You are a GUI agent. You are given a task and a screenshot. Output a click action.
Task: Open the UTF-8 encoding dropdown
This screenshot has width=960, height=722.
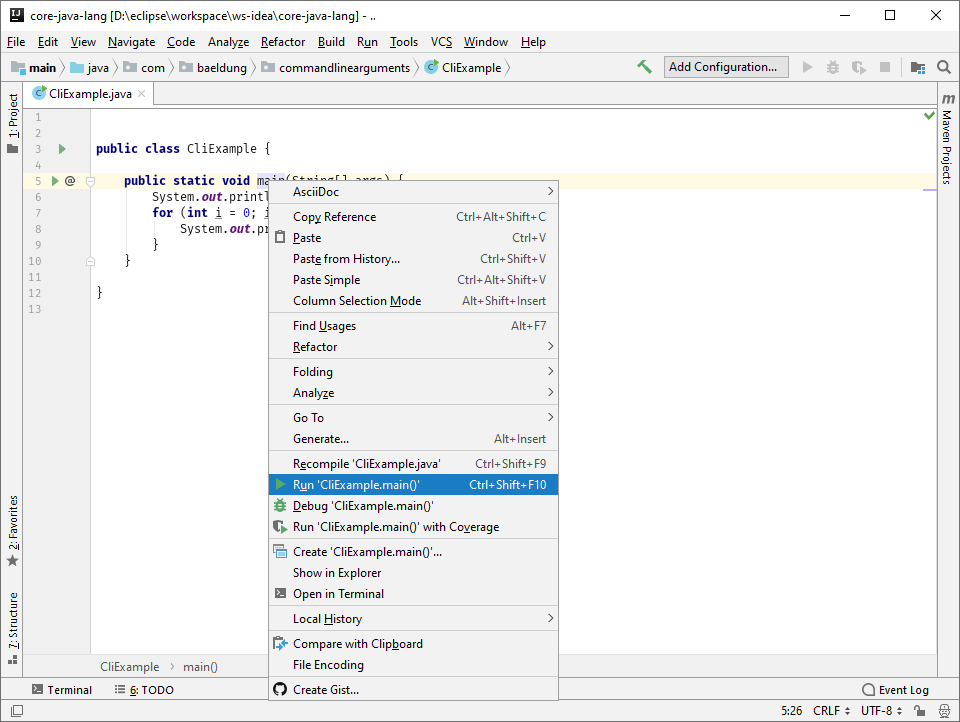[x=882, y=710]
